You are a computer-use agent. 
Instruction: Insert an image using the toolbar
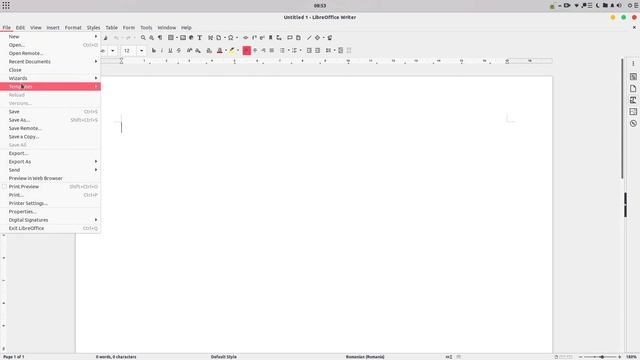(183, 38)
